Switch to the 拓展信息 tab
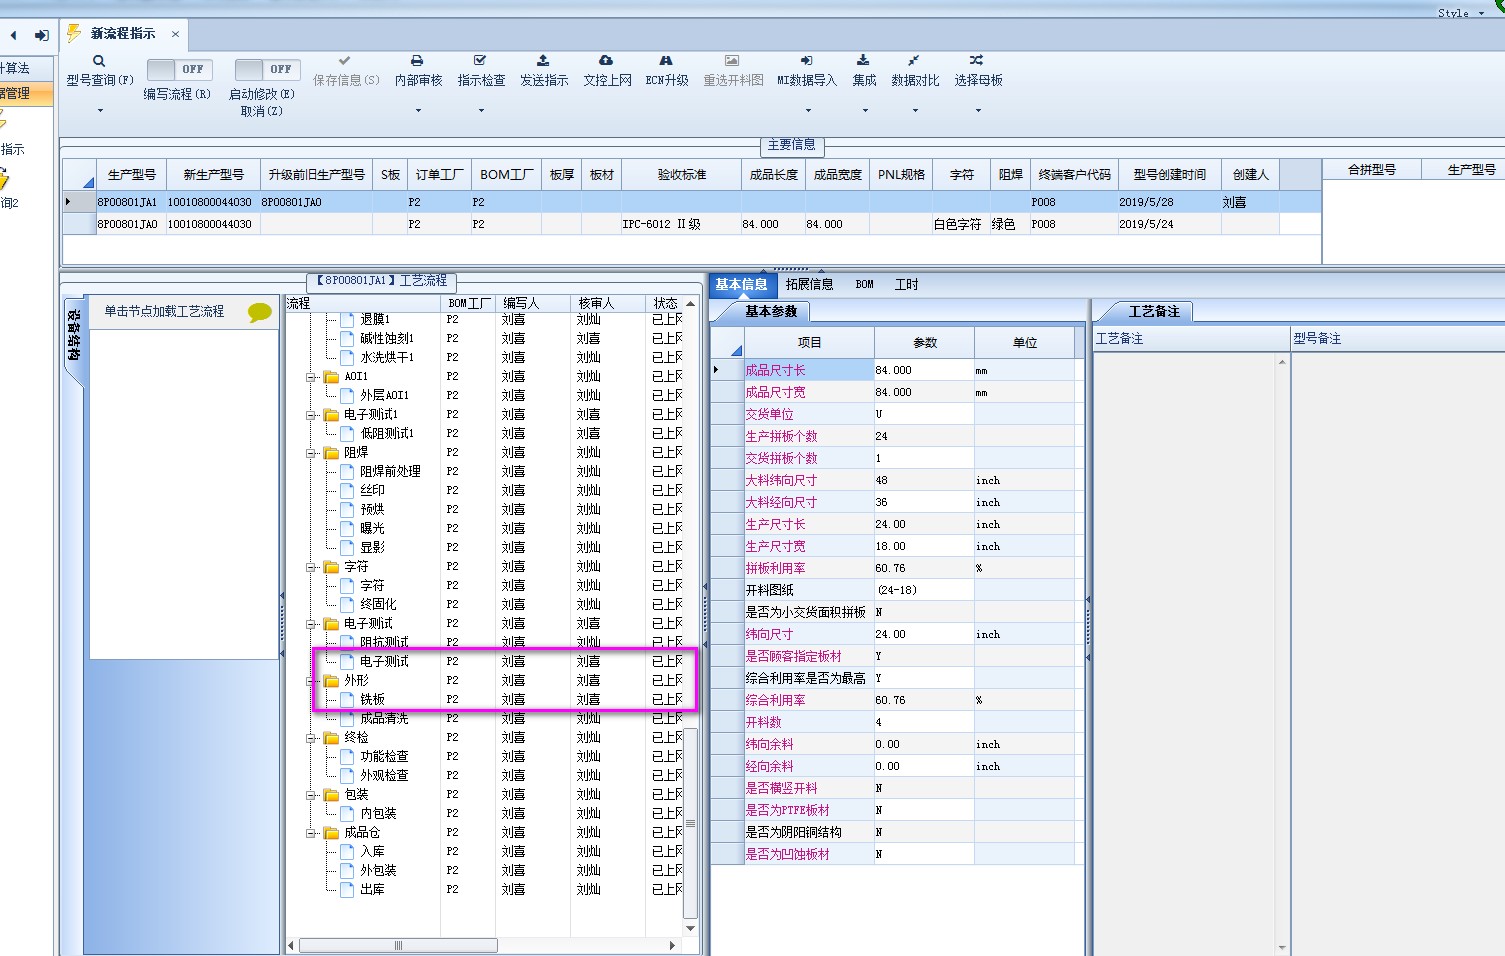The height and width of the screenshot is (956, 1505). (809, 285)
